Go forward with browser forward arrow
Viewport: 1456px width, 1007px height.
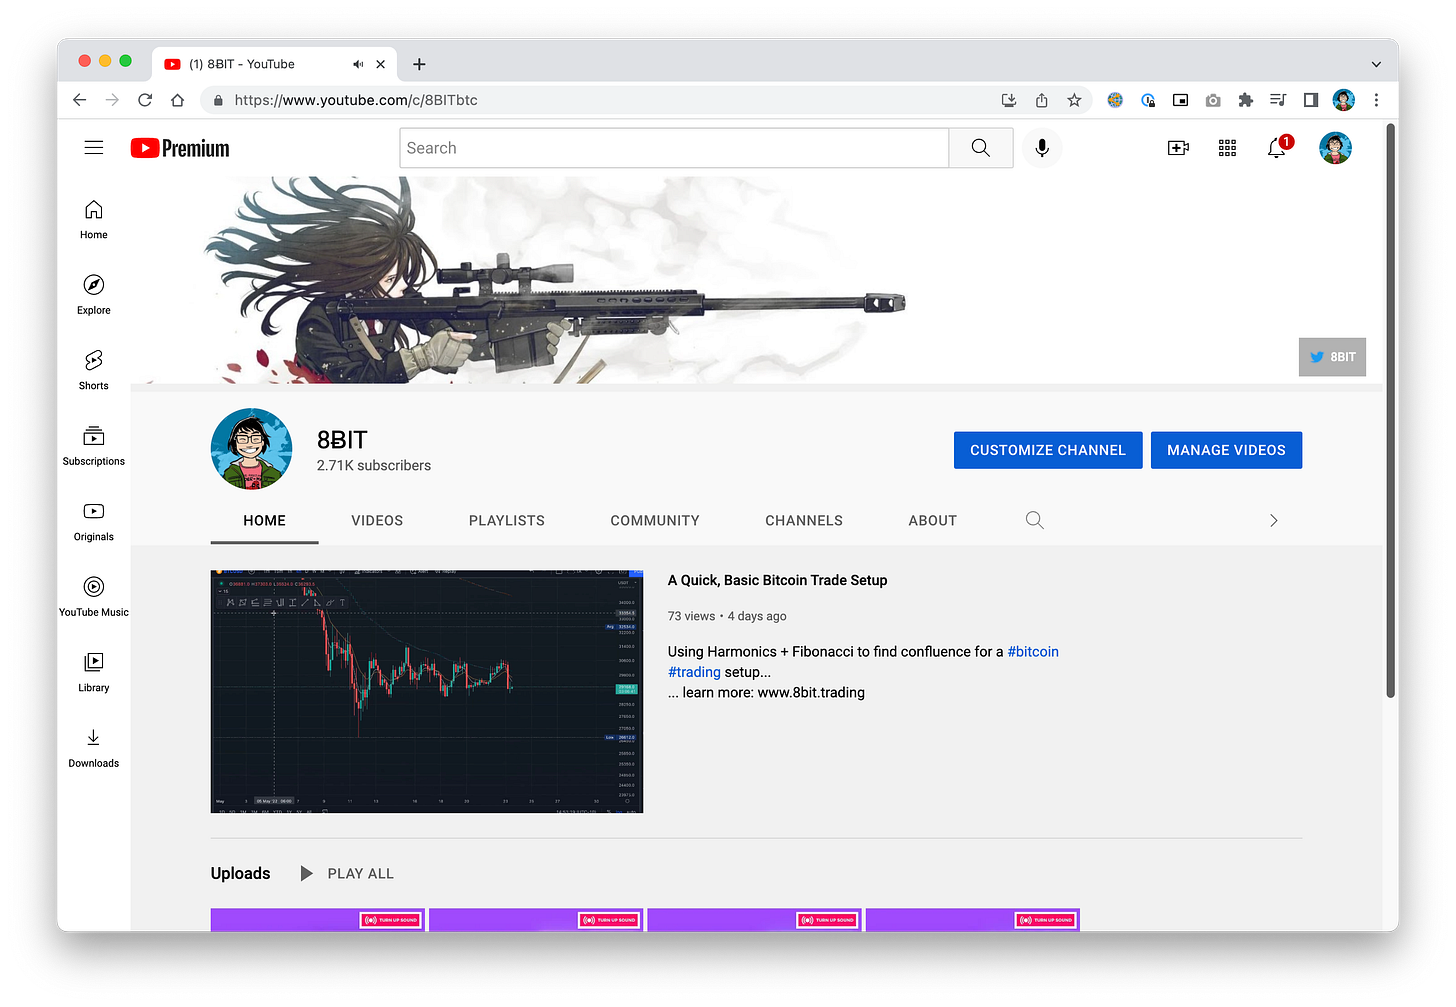[x=112, y=100]
